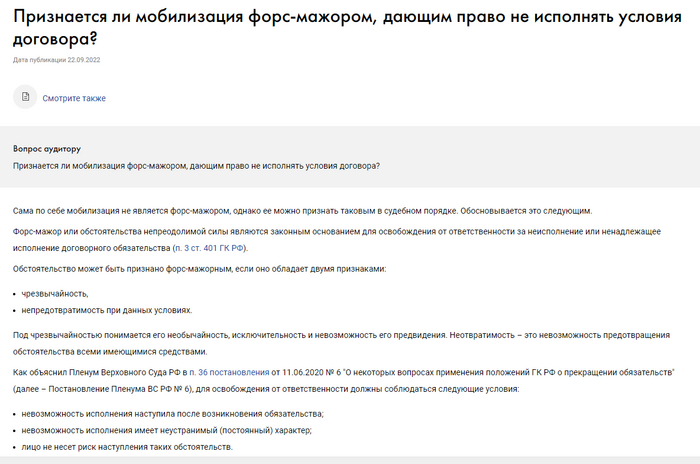Click the paragraph starting Как объяснил Пленум

344,381
